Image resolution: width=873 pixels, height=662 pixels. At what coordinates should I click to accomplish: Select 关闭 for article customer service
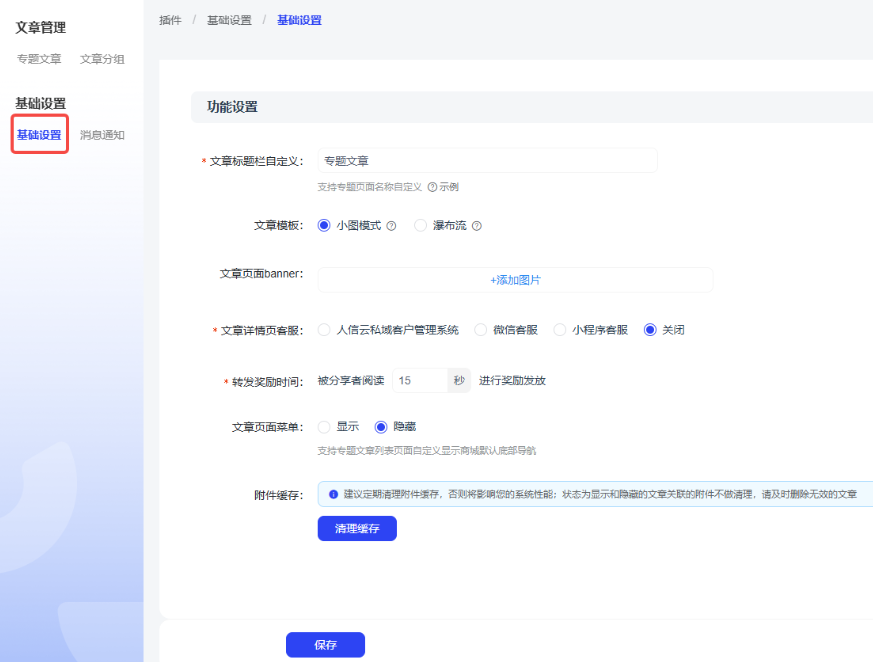(x=650, y=330)
